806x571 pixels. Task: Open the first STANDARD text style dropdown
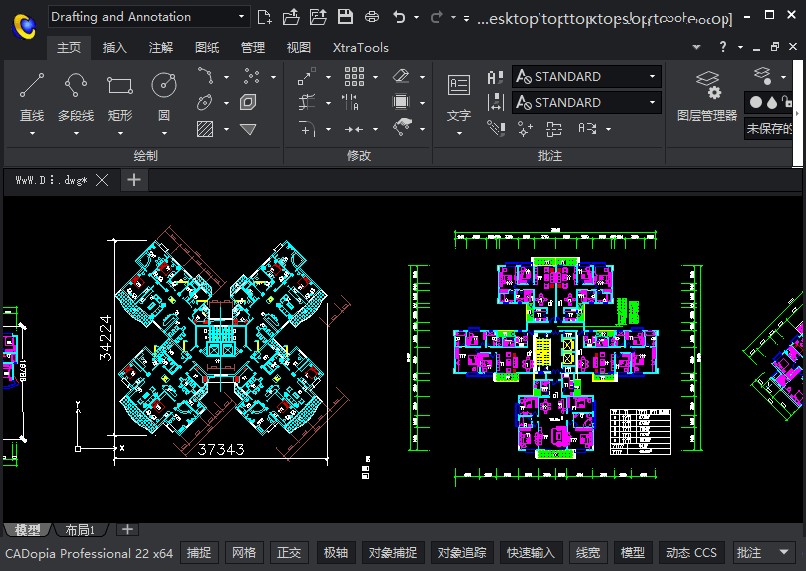point(587,76)
